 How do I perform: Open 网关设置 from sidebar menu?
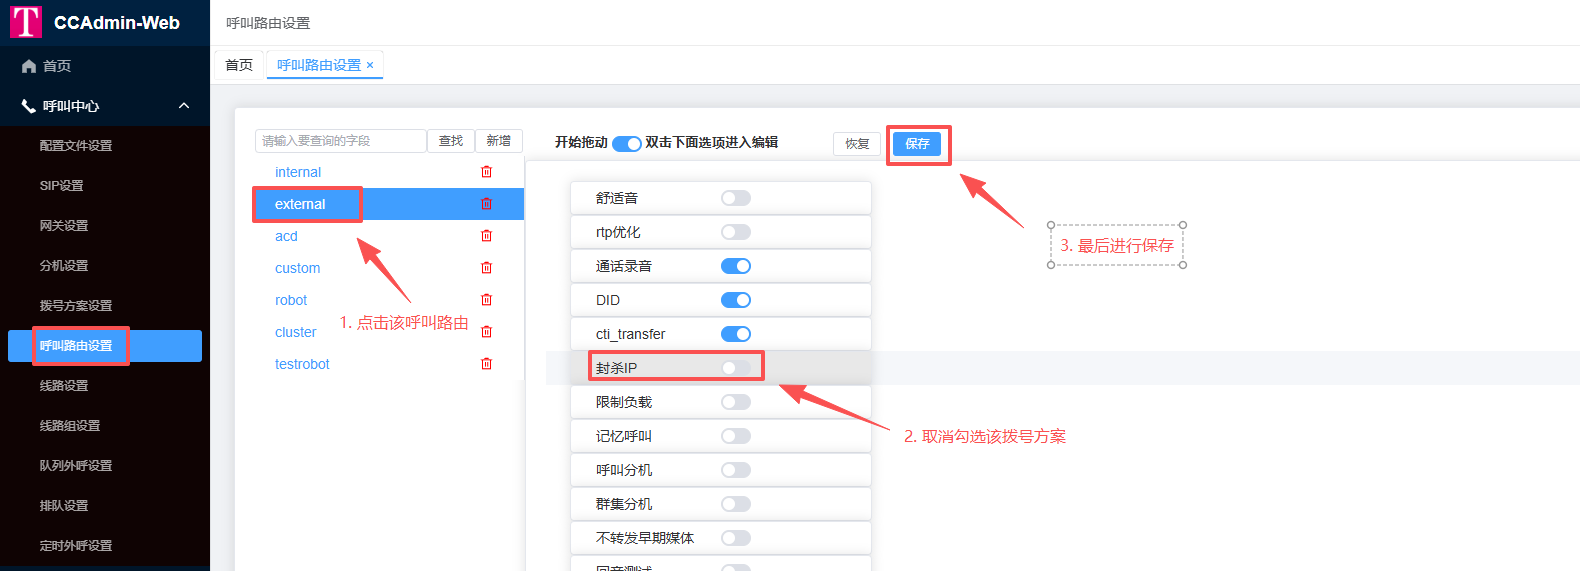pyautogui.click(x=64, y=226)
